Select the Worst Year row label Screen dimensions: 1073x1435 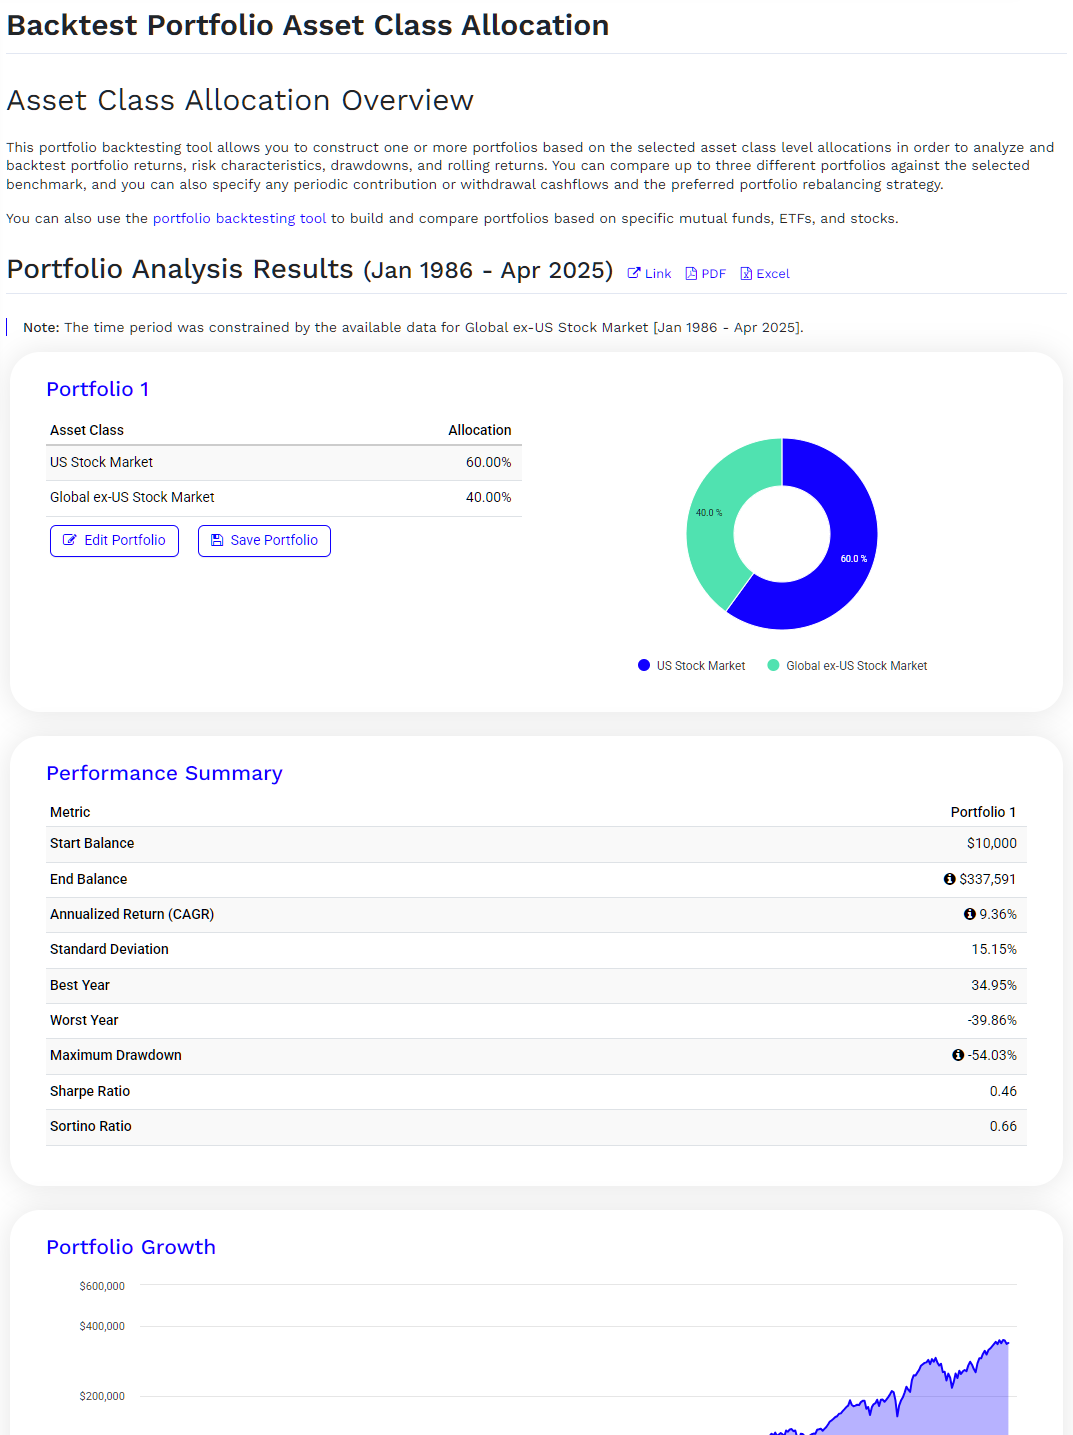coord(84,1020)
